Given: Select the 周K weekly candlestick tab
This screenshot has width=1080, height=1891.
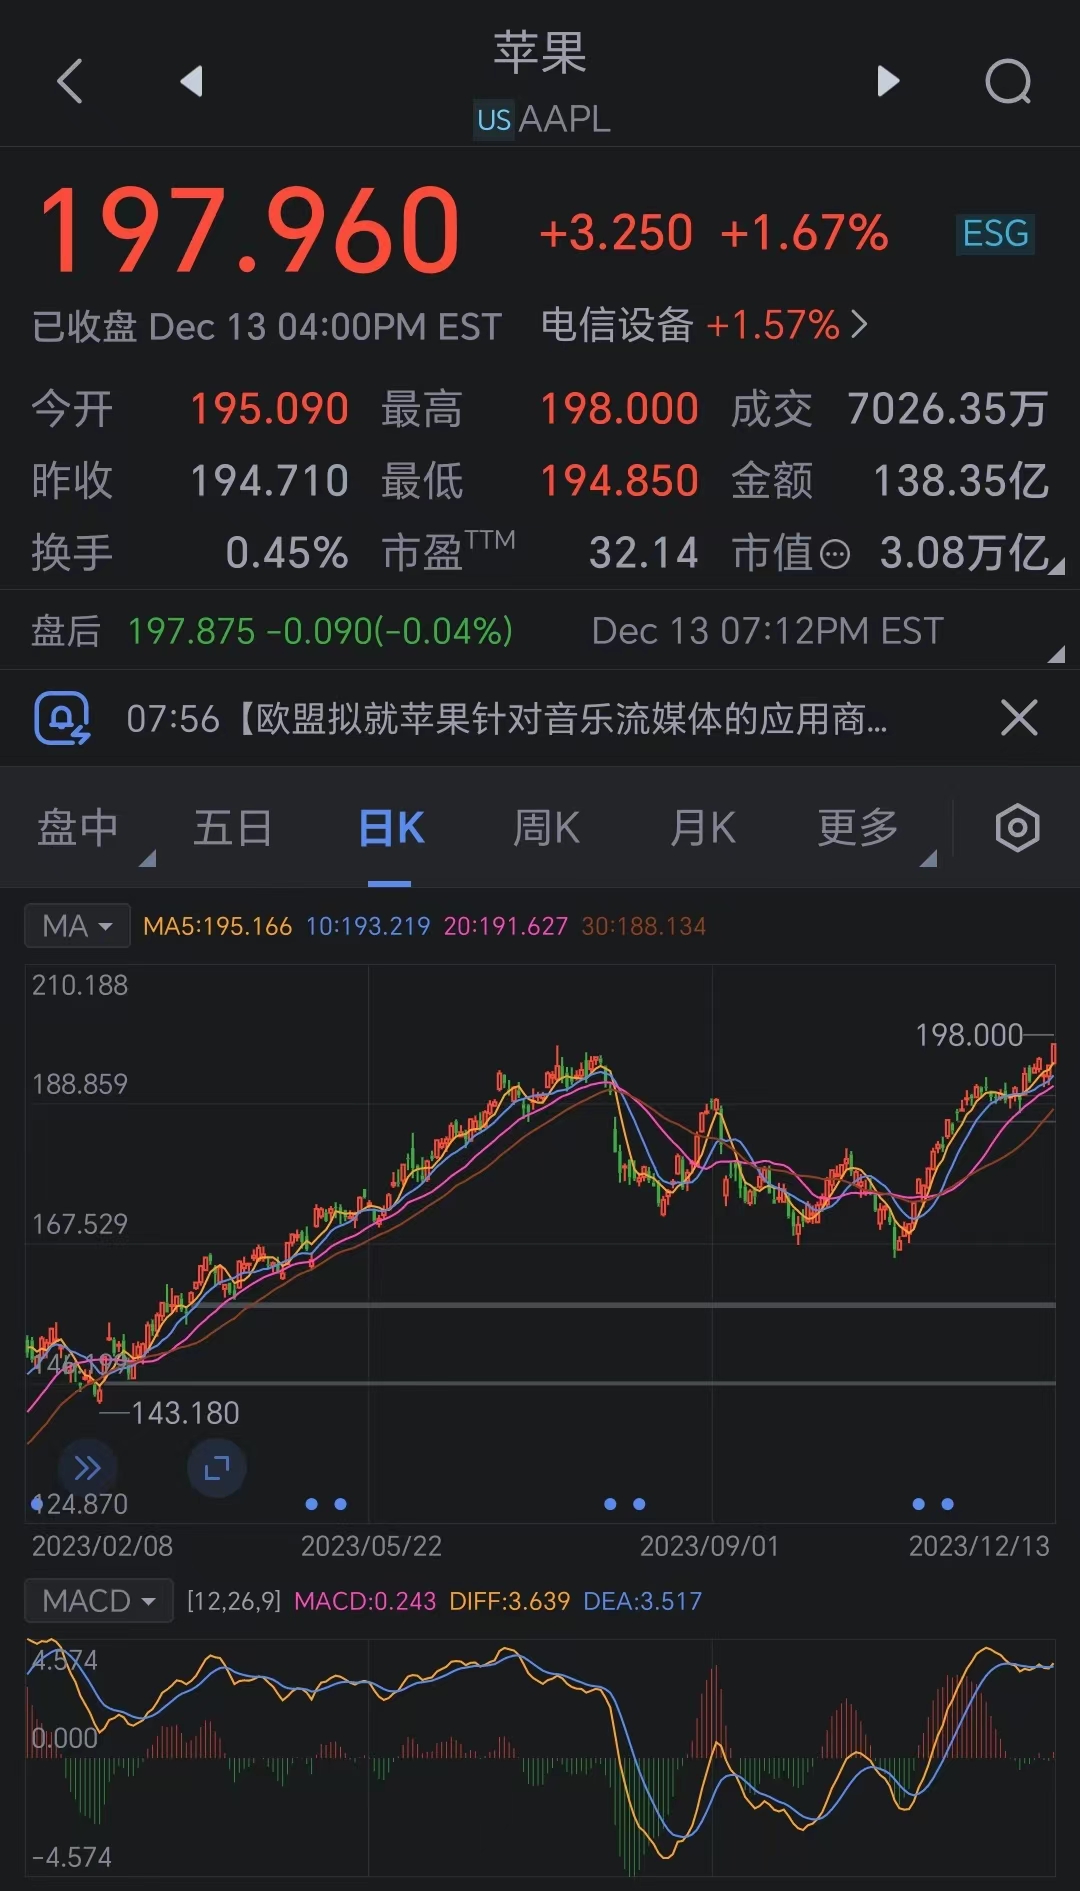Looking at the screenshot, I should click(x=546, y=828).
